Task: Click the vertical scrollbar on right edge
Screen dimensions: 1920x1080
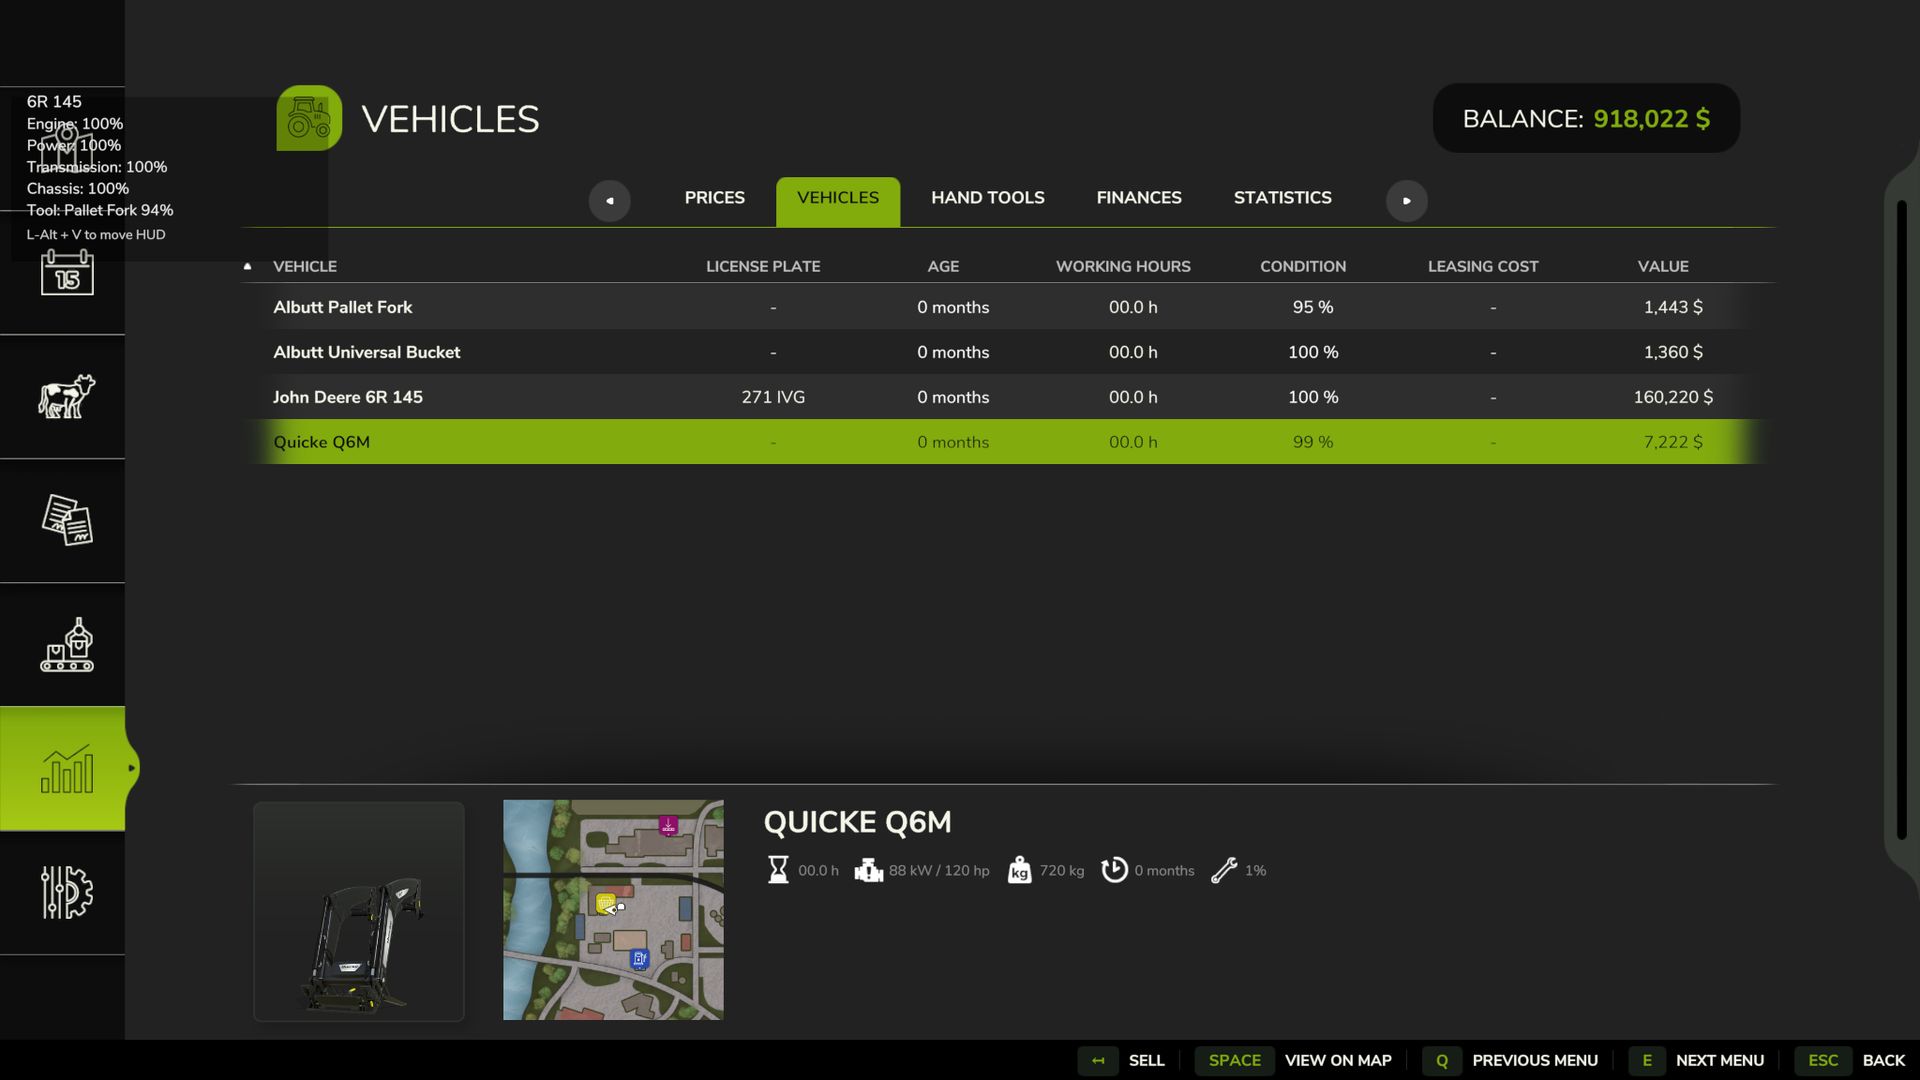Action: click(1901, 520)
